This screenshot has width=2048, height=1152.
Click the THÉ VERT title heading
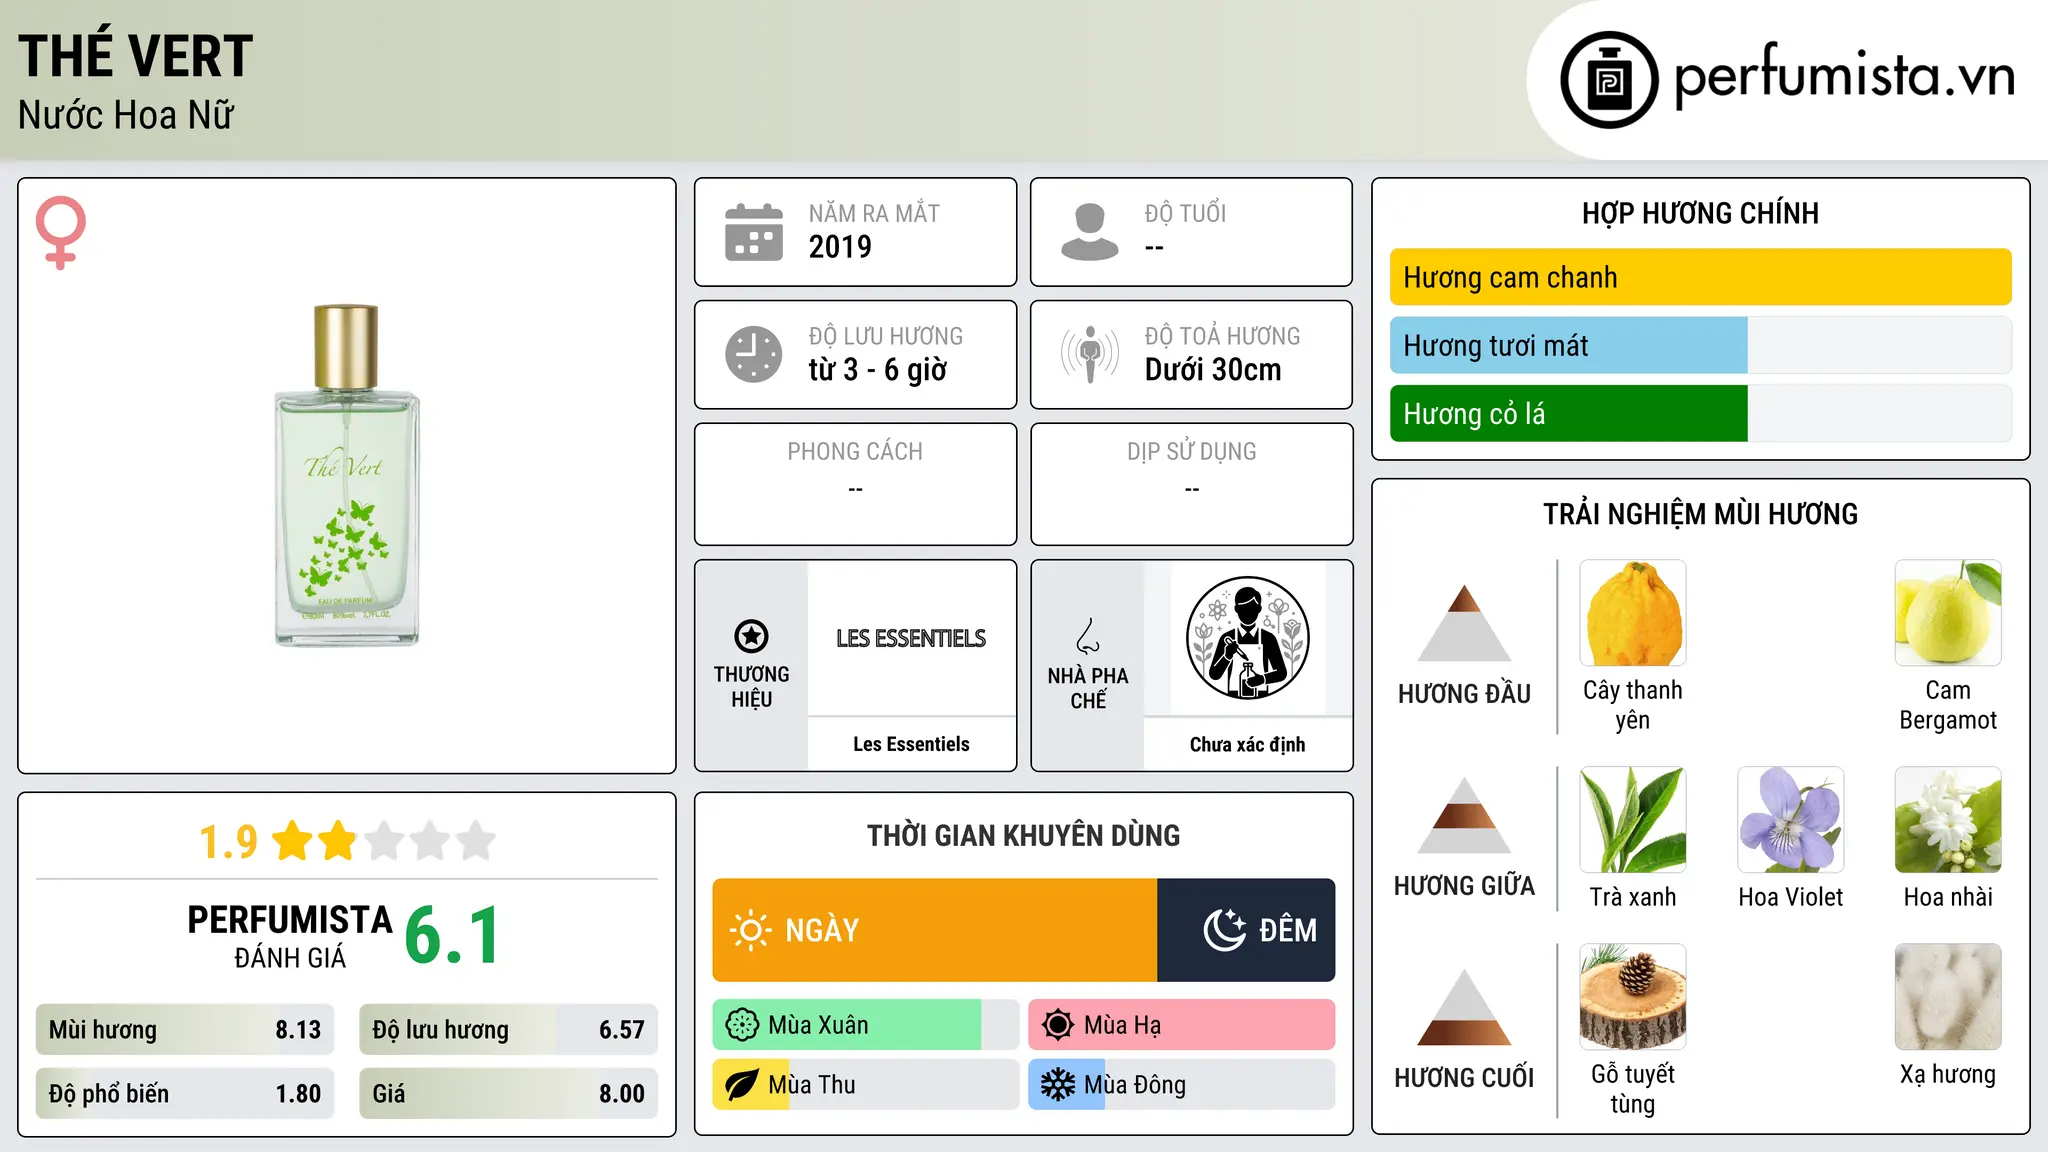[x=136, y=56]
